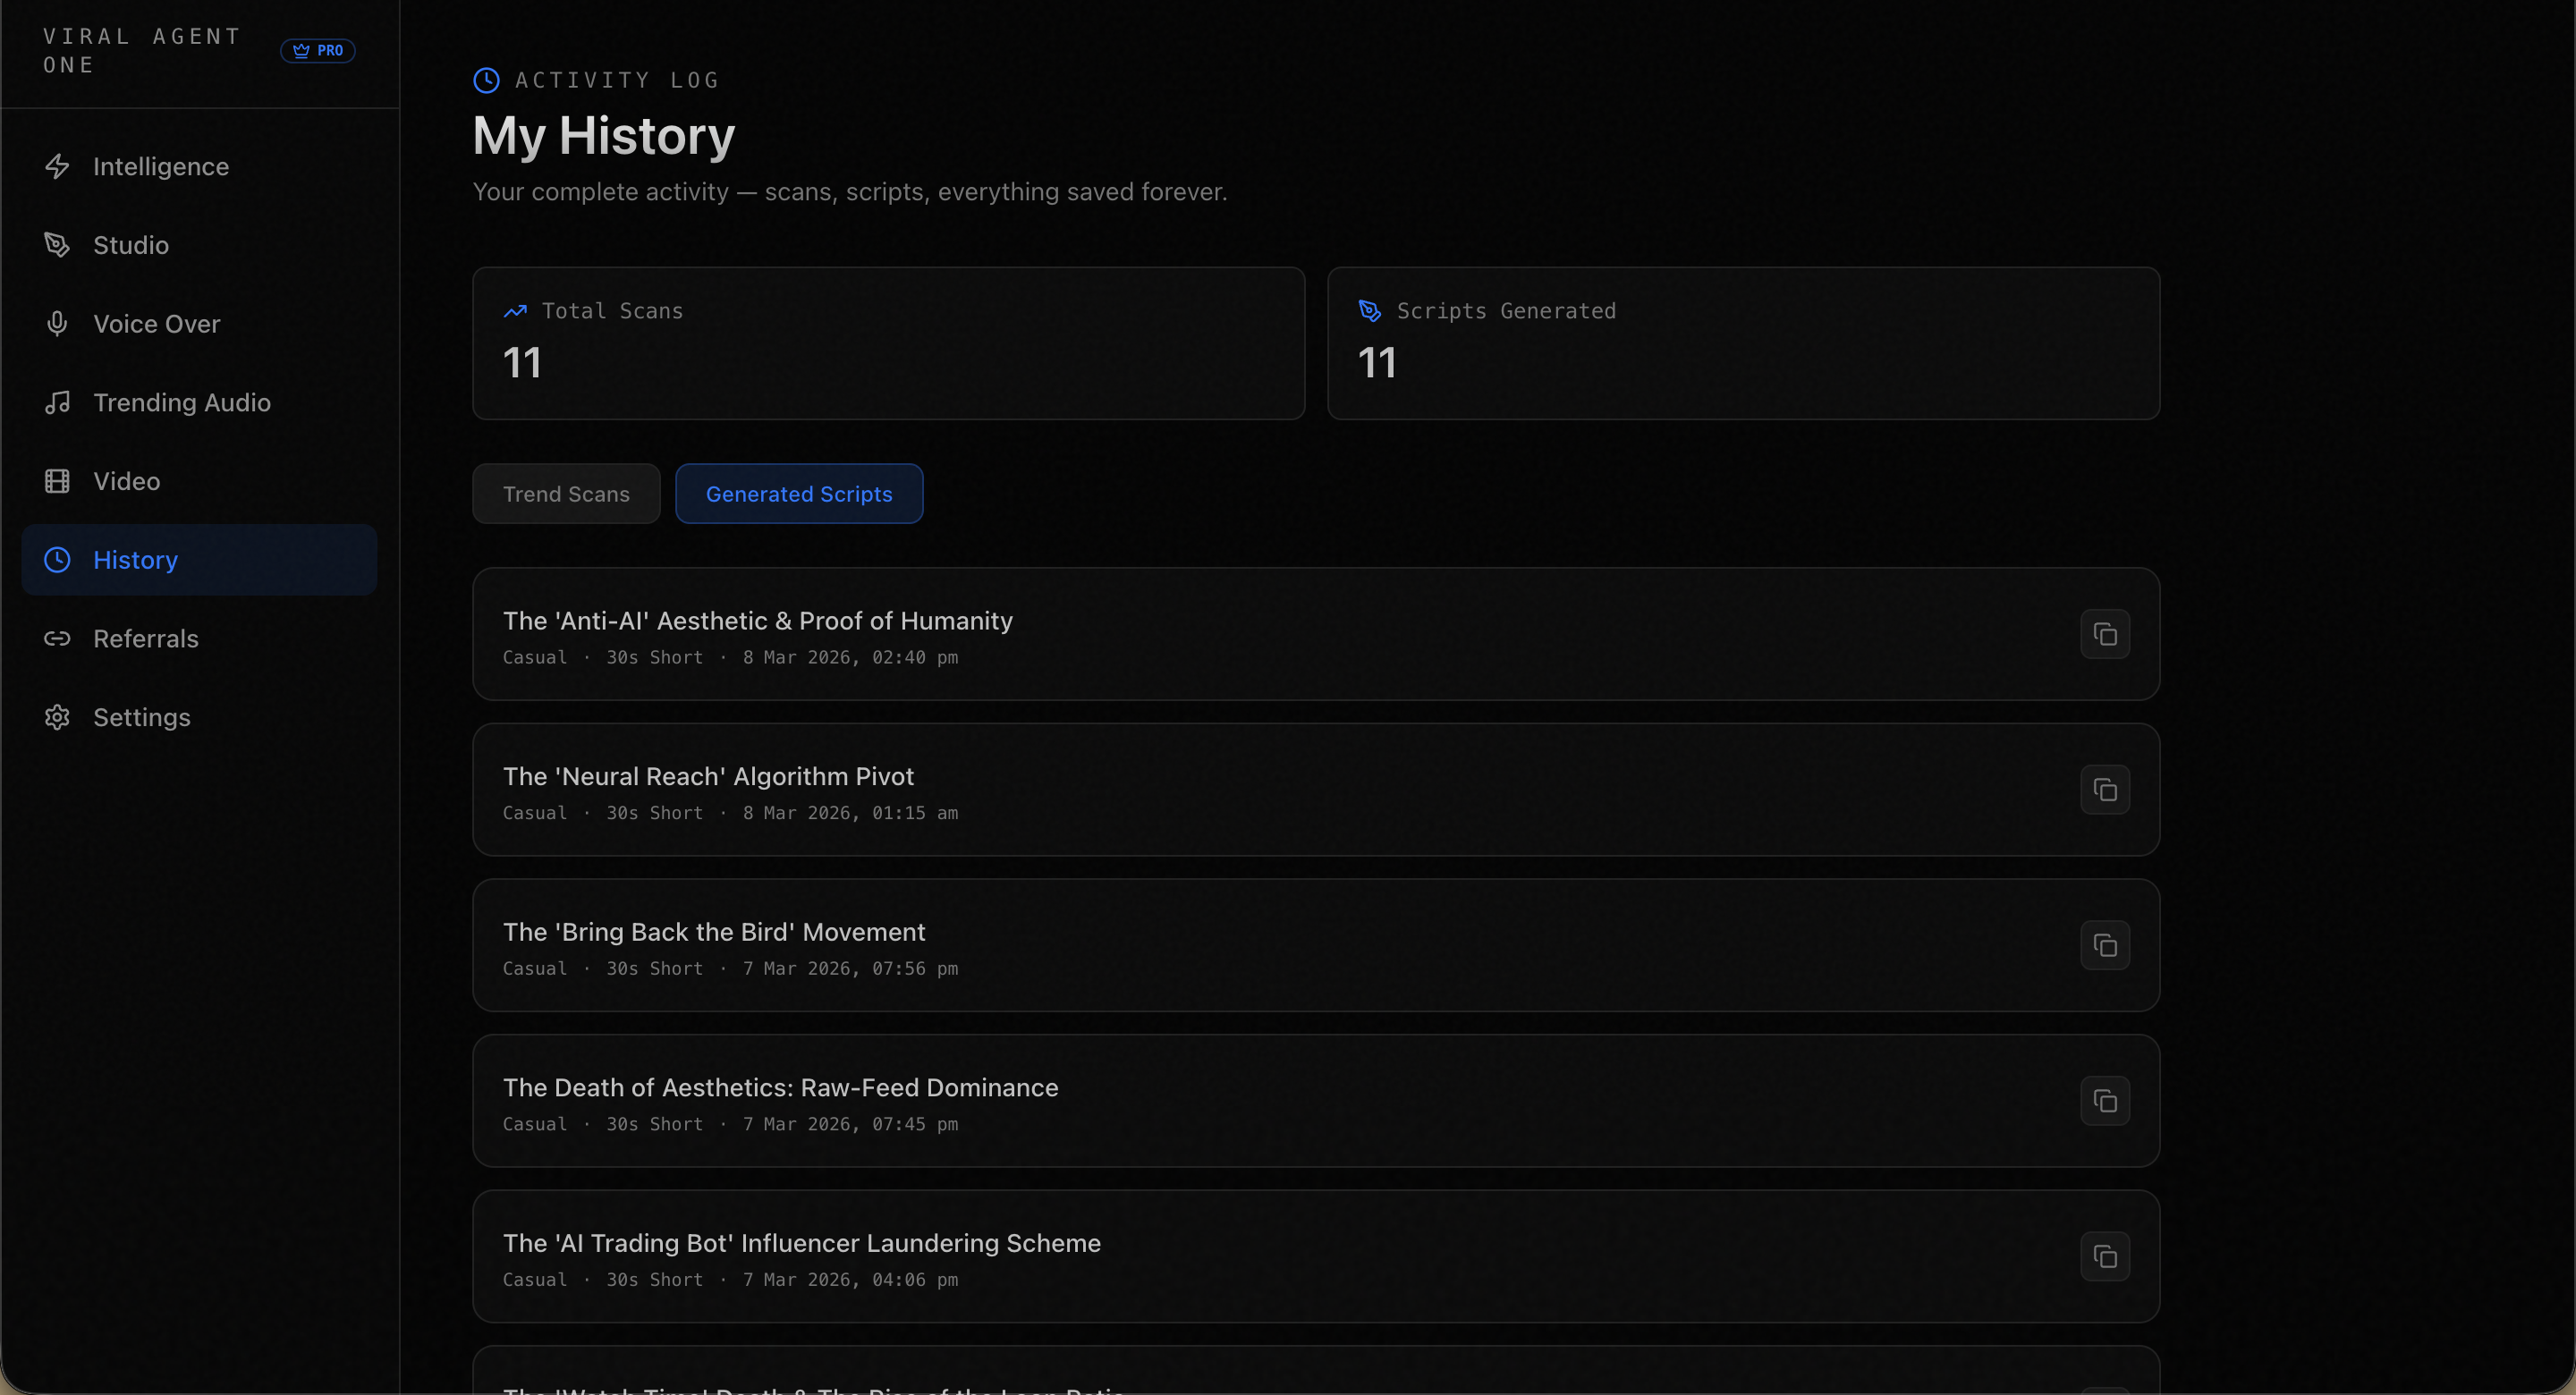Copy the 'Bring Back the Bird' script
The image size is (2576, 1395).
[x=2105, y=945]
